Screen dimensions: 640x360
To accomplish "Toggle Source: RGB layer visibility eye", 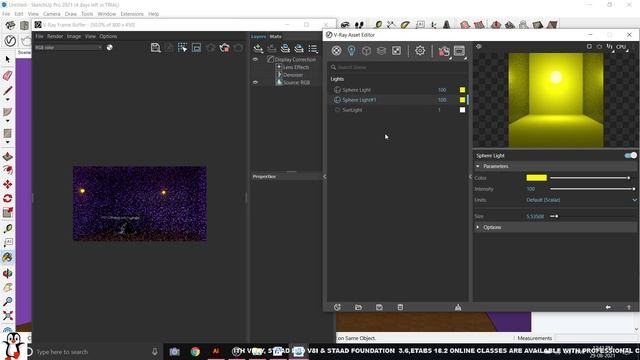I will [x=256, y=82].
